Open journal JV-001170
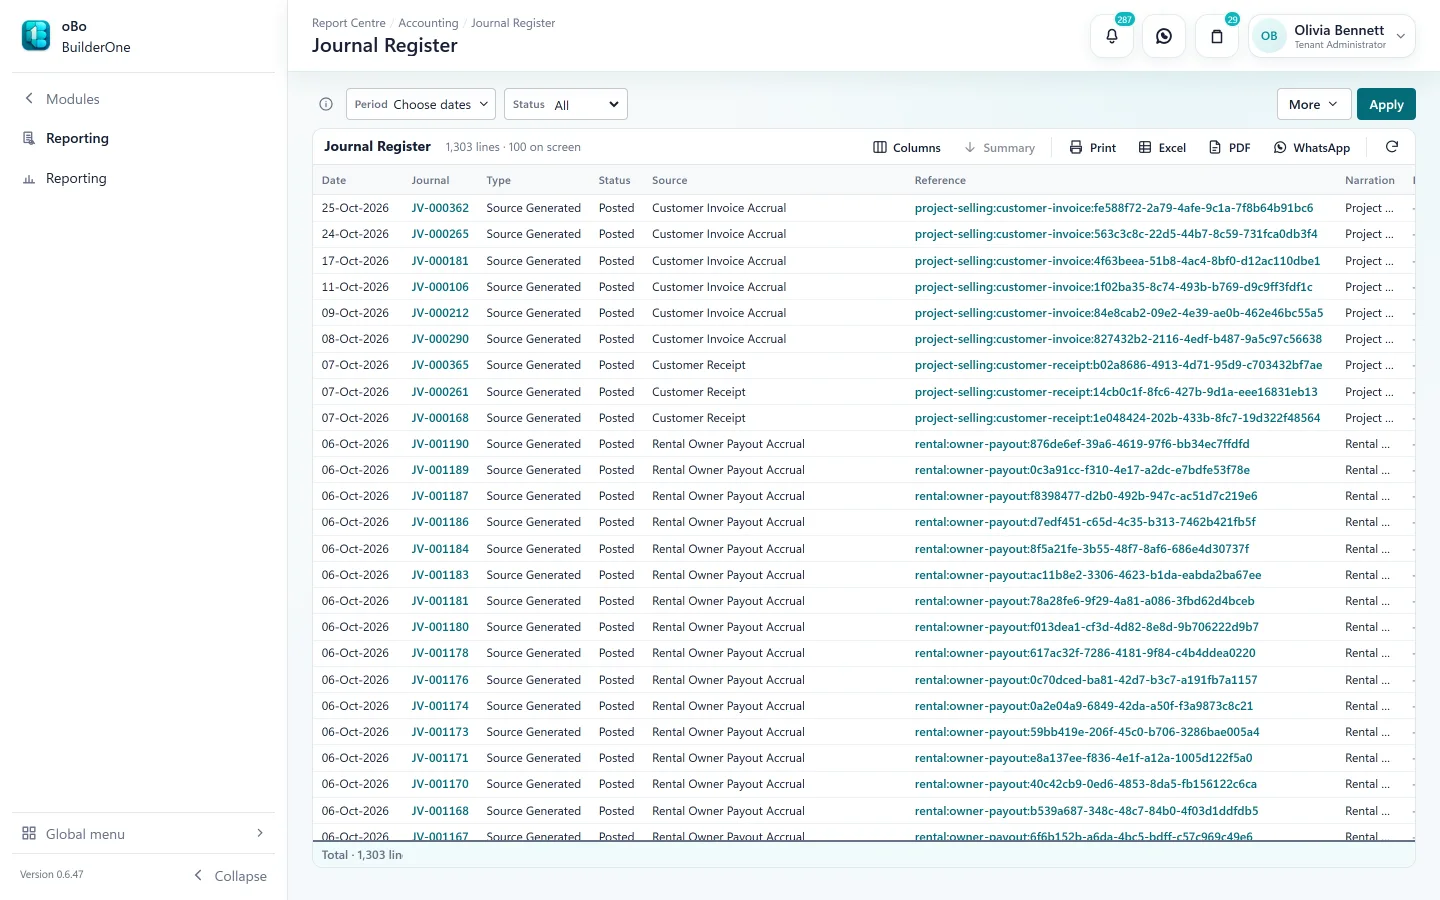The image size is (1440, 900). click(x=440, y=784)
